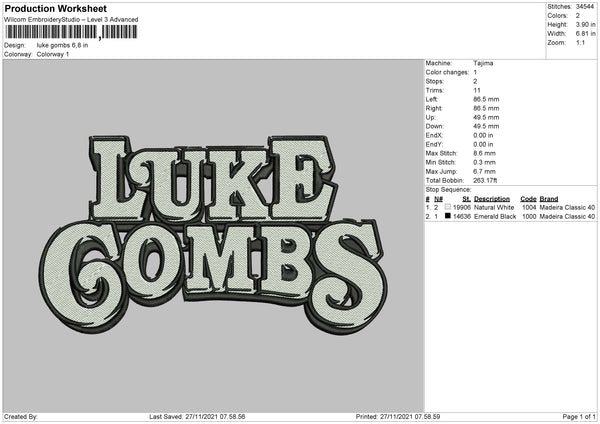Click 'Natural White' thread description
This screenshot has height=424, width=600.
coord(494,207)
